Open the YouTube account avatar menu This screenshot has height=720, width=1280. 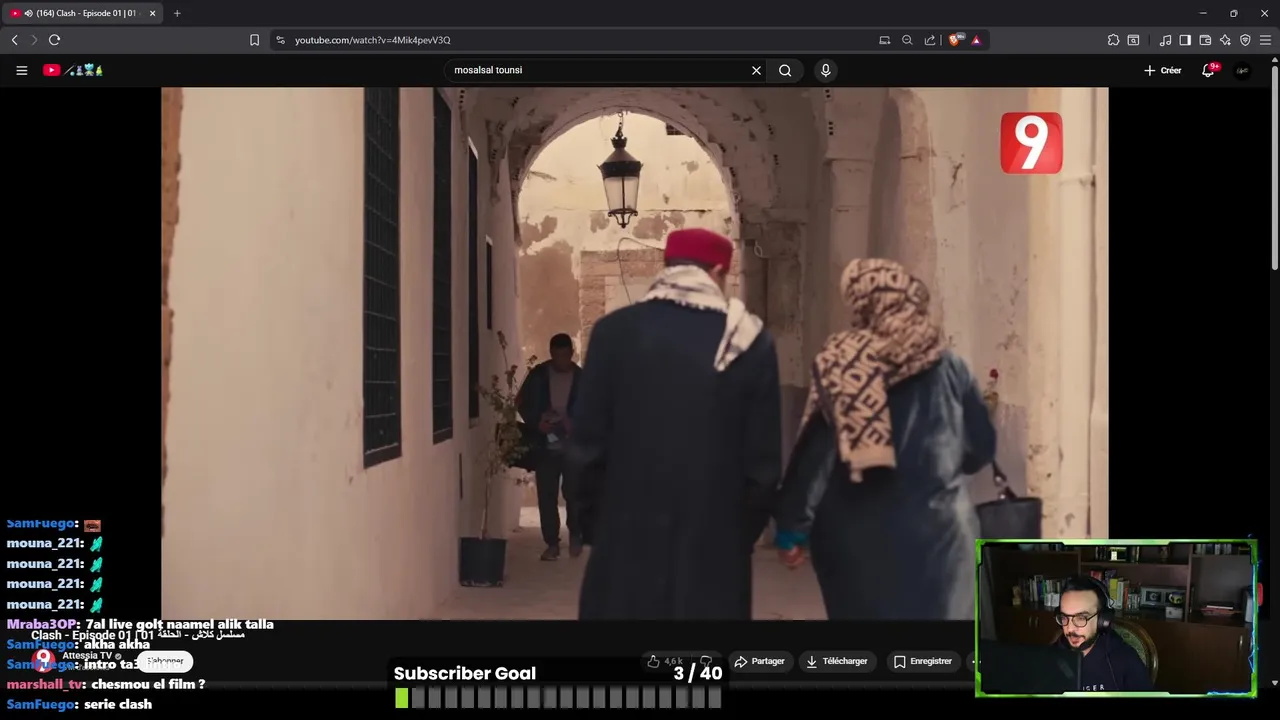[1242, 70]
